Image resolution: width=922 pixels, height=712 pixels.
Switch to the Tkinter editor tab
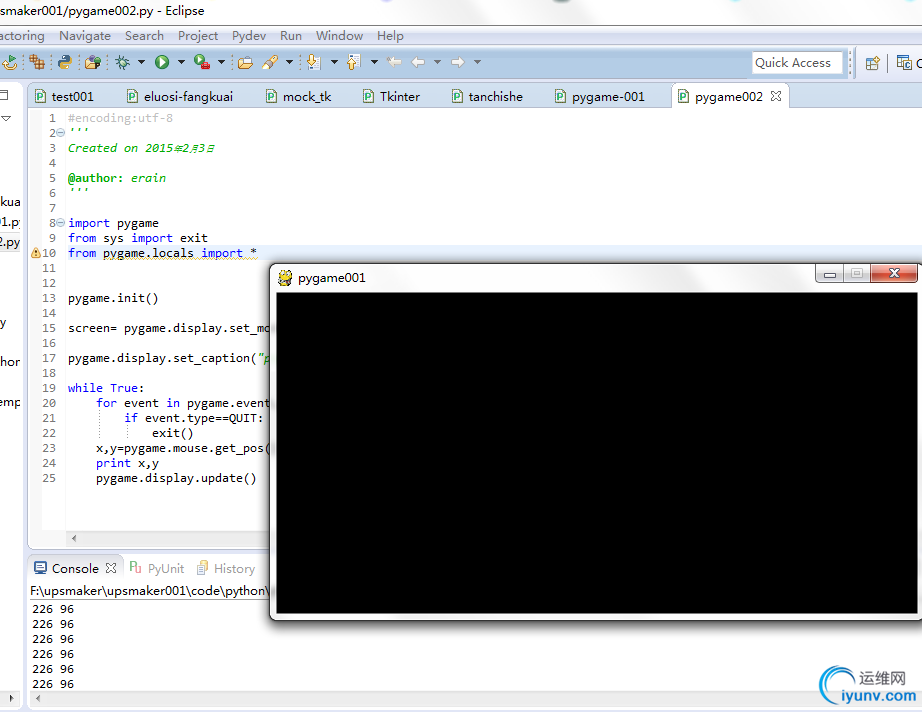[392, 96]
